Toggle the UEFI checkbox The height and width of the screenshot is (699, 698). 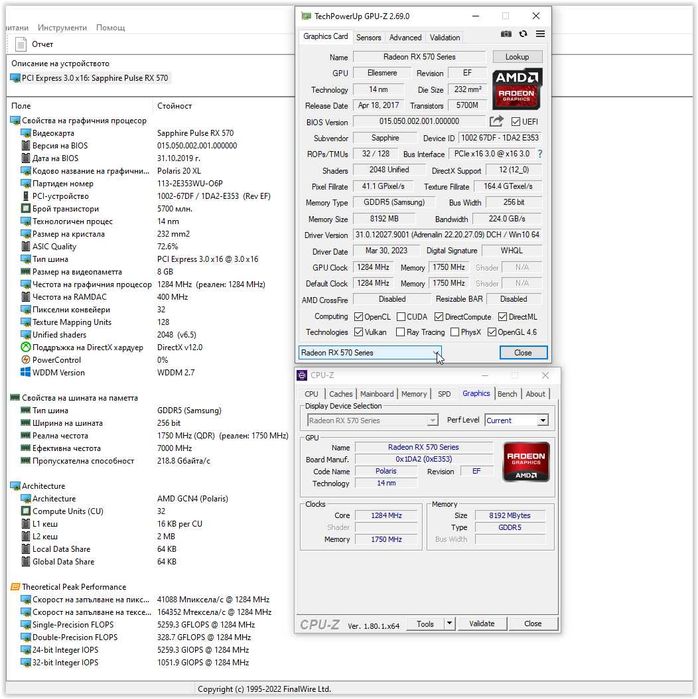coord(516,122)
